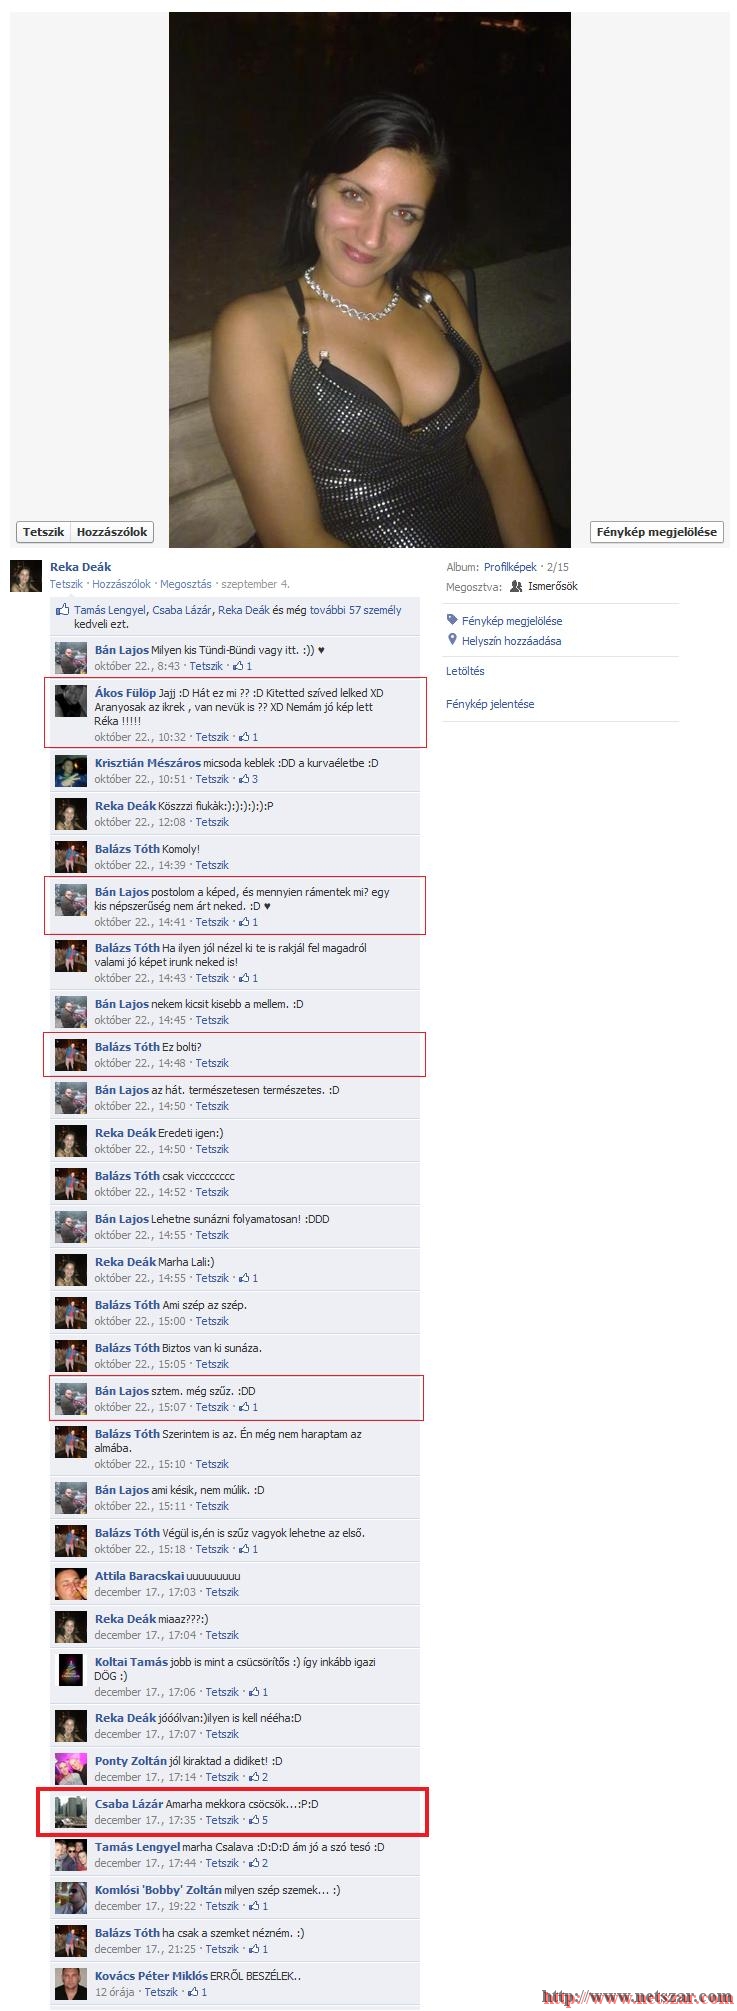
Task: Click the like-count icon on Ponty Zoltán's comment
Action: click(253, 1776)
